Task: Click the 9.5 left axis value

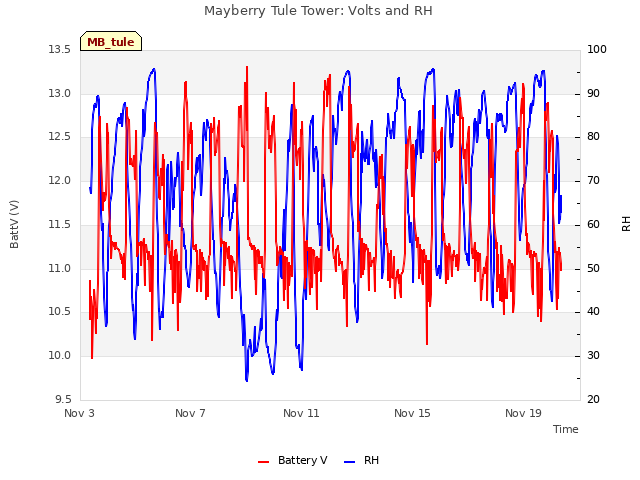Action: pos(62,399)
